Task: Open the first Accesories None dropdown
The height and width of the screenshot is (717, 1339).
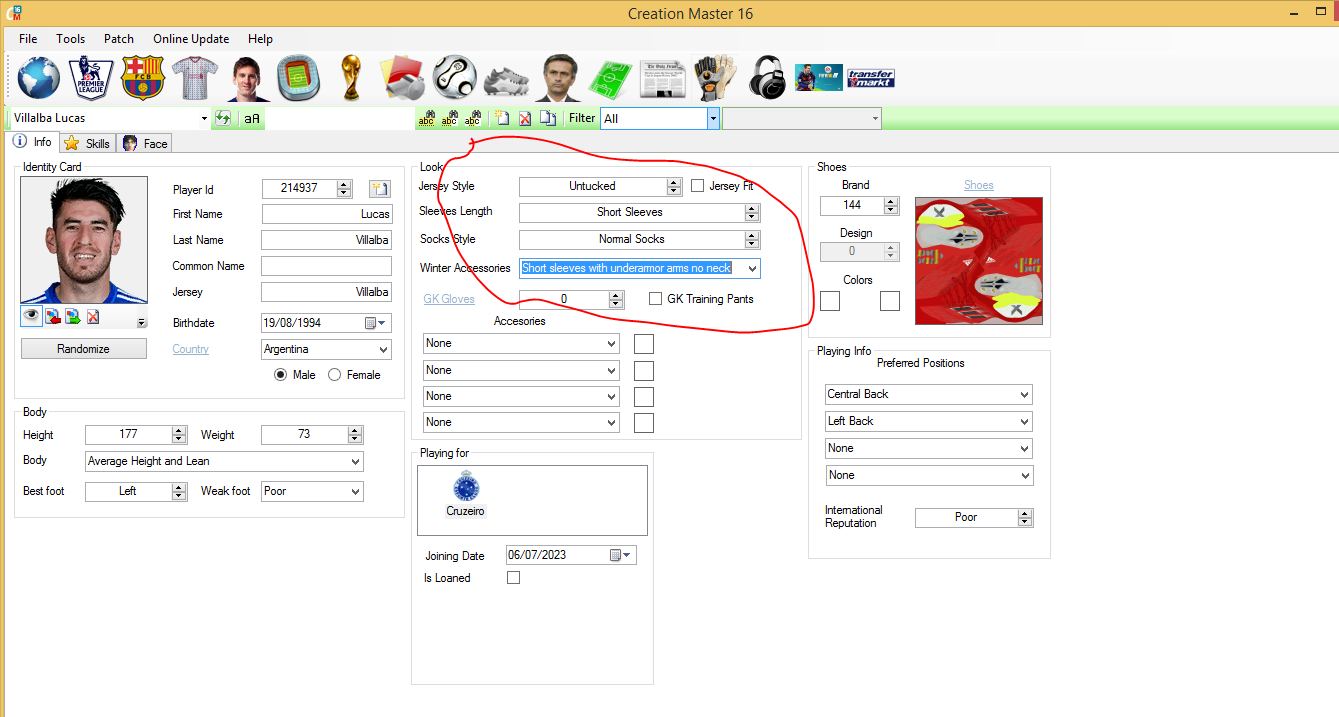Action: pos(612,343)
